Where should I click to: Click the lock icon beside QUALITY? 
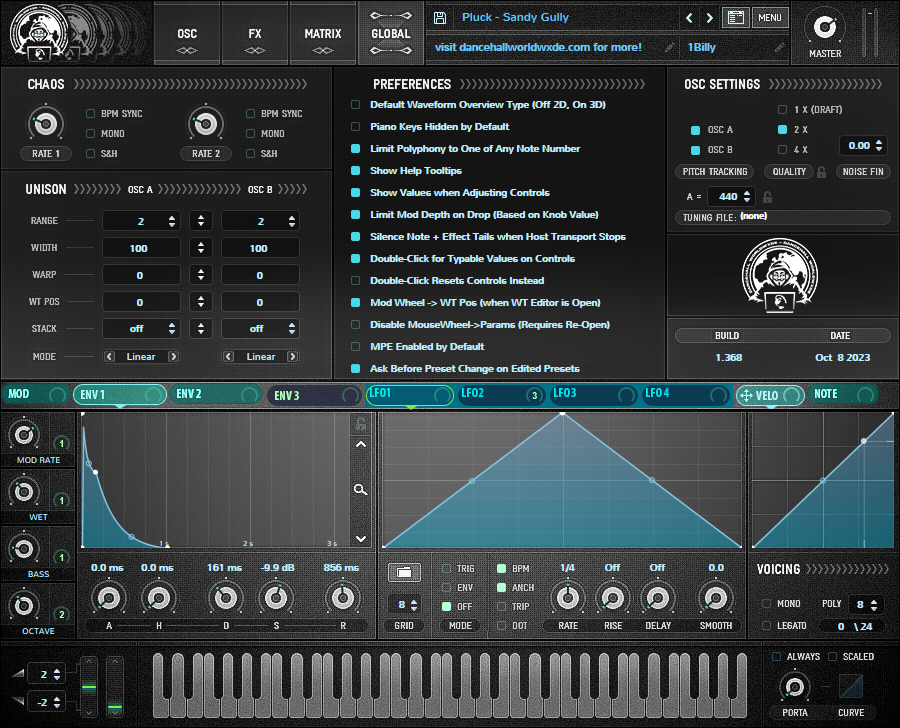[821, 172]
